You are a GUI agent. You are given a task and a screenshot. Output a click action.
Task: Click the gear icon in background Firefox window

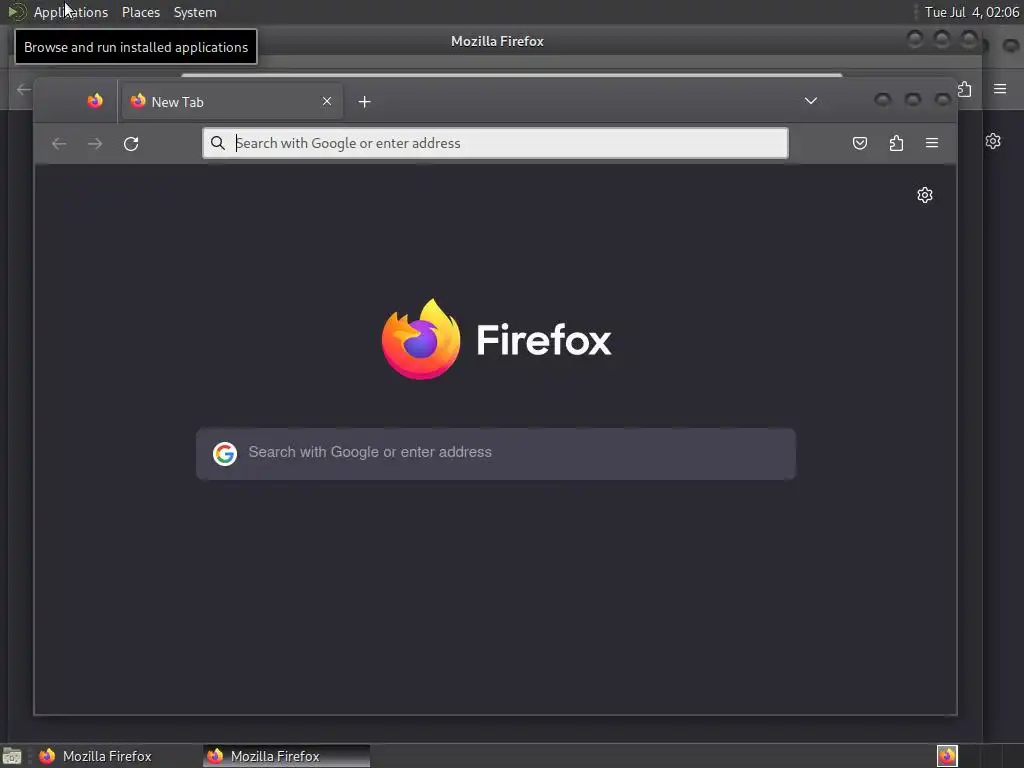click(x=993, y=141)
